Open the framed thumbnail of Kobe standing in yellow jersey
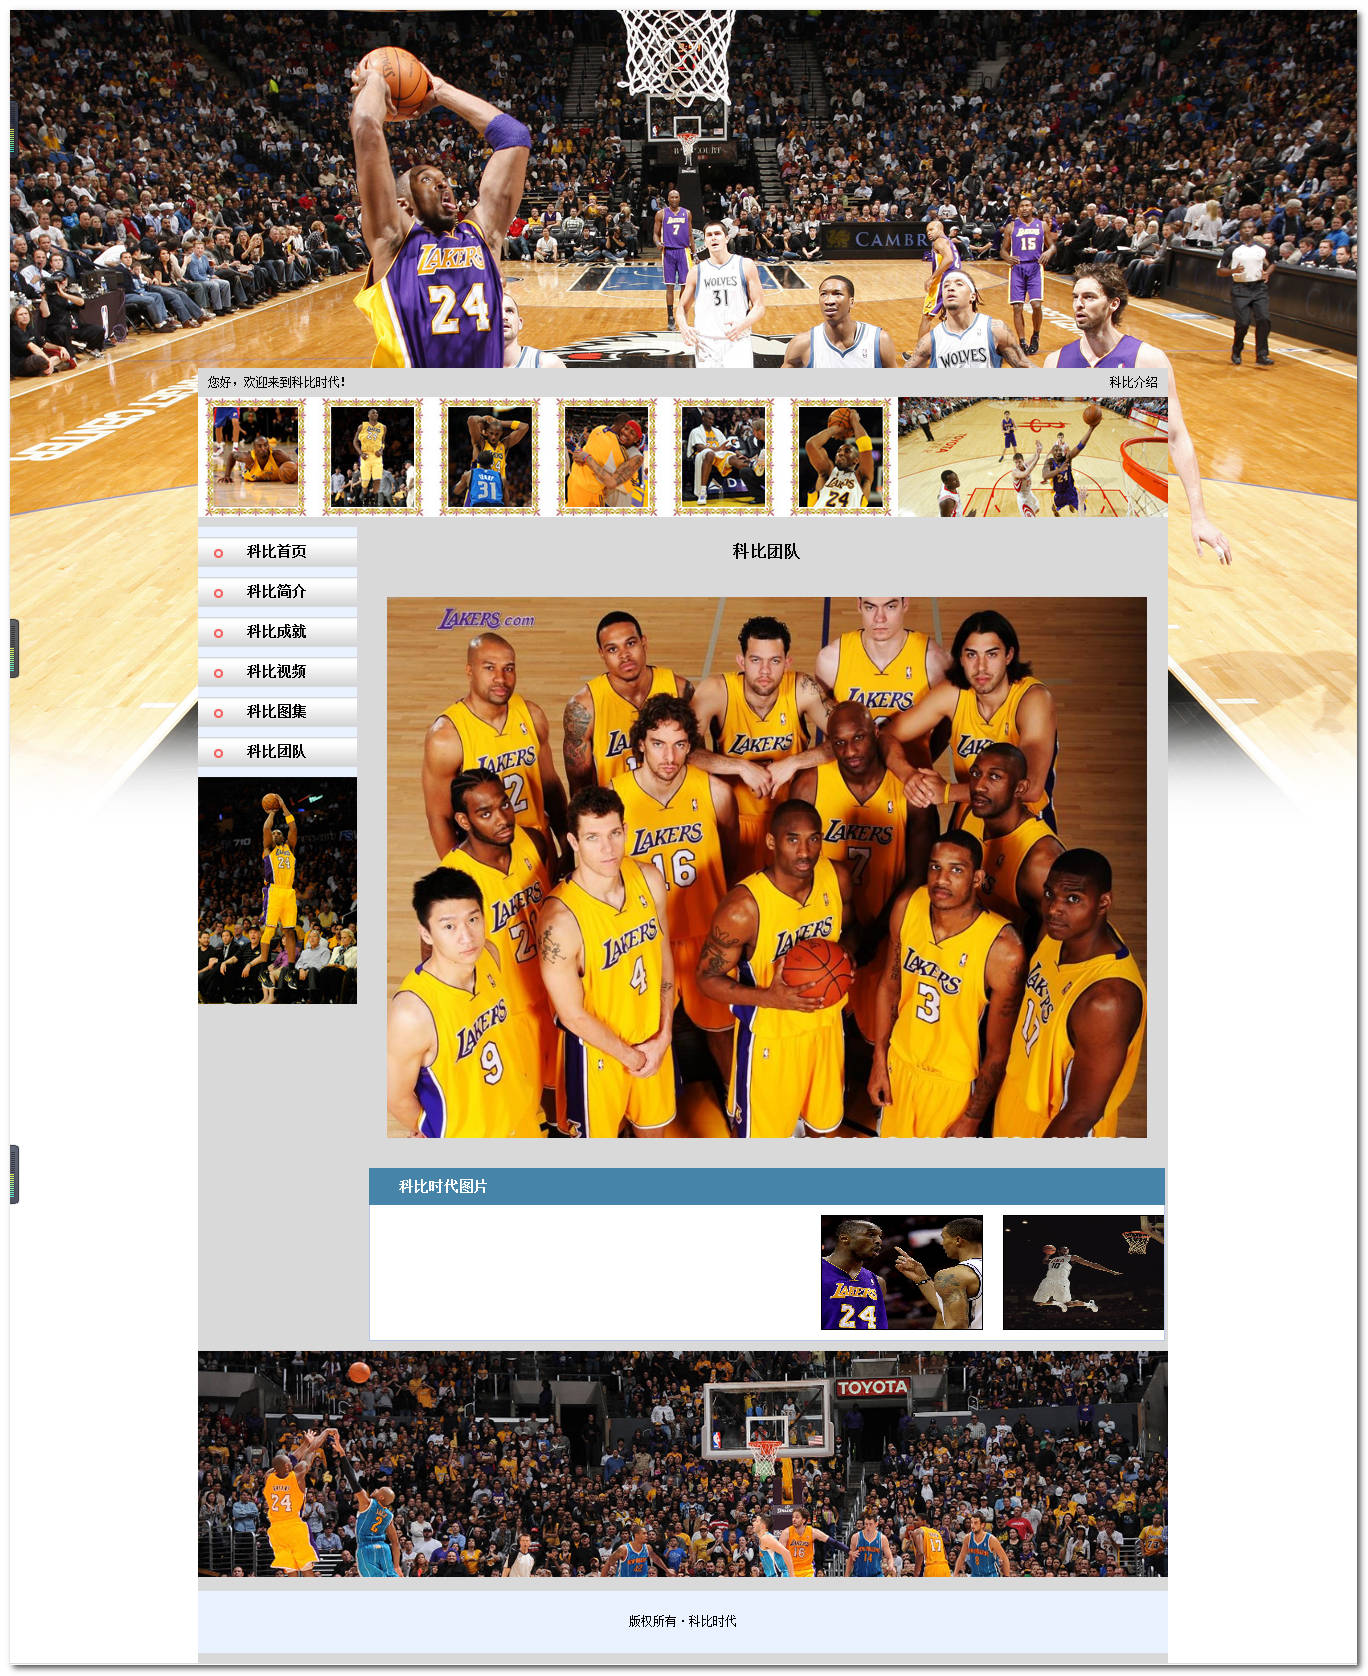The height and width of the screenshot is (1676, 1368). click(x=372, y=457)
